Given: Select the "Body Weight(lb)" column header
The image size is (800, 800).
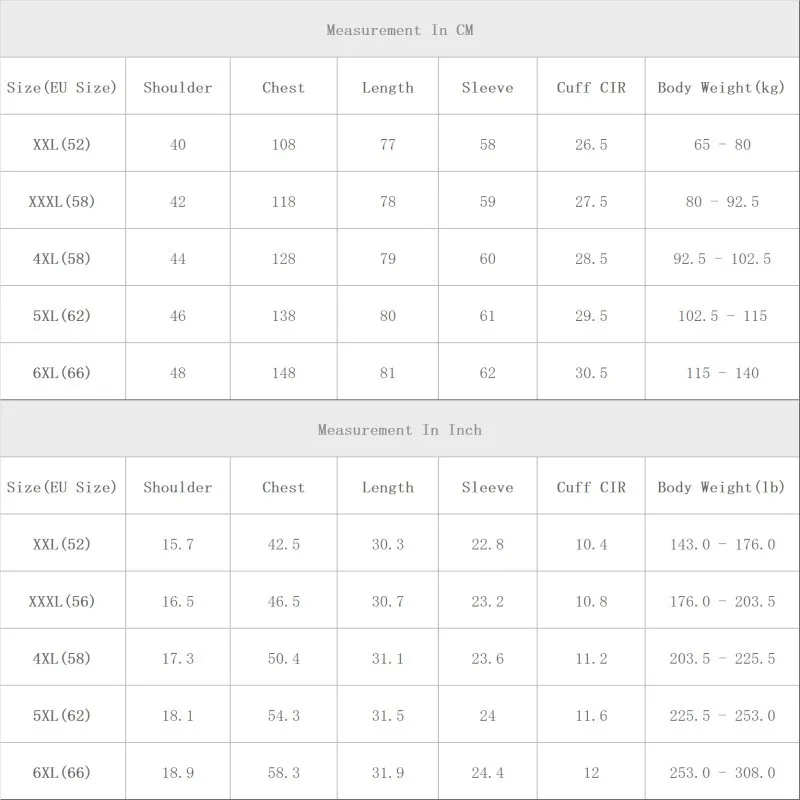Looking at the screenshot, I should (x=722, y=487).
